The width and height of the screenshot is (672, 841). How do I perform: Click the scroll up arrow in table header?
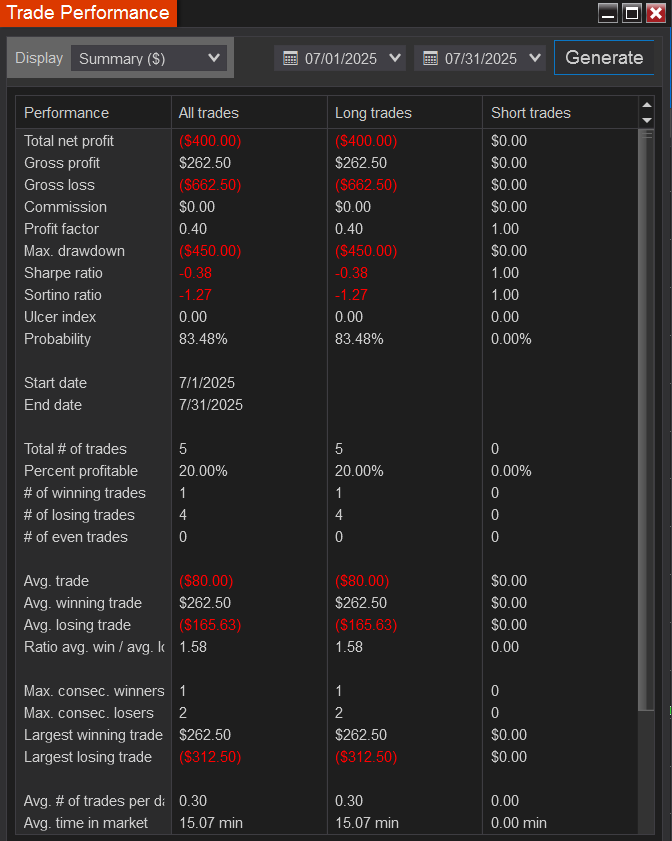tap(646, 105)
